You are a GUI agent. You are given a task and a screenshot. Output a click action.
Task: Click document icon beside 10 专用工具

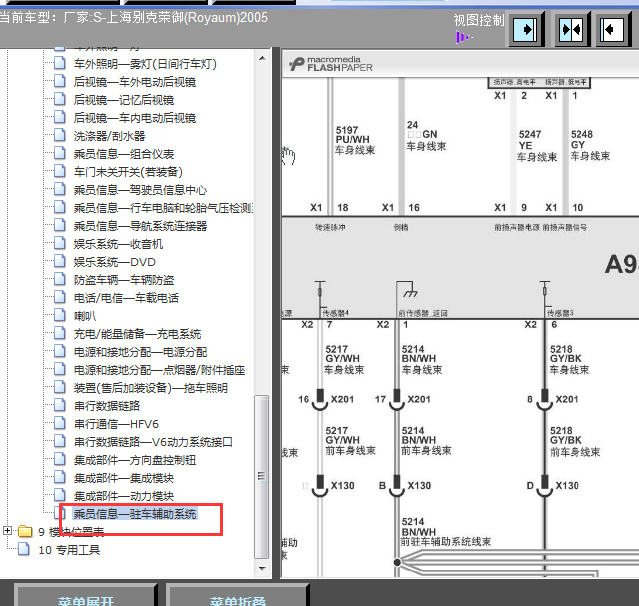[x=24, y=549]
